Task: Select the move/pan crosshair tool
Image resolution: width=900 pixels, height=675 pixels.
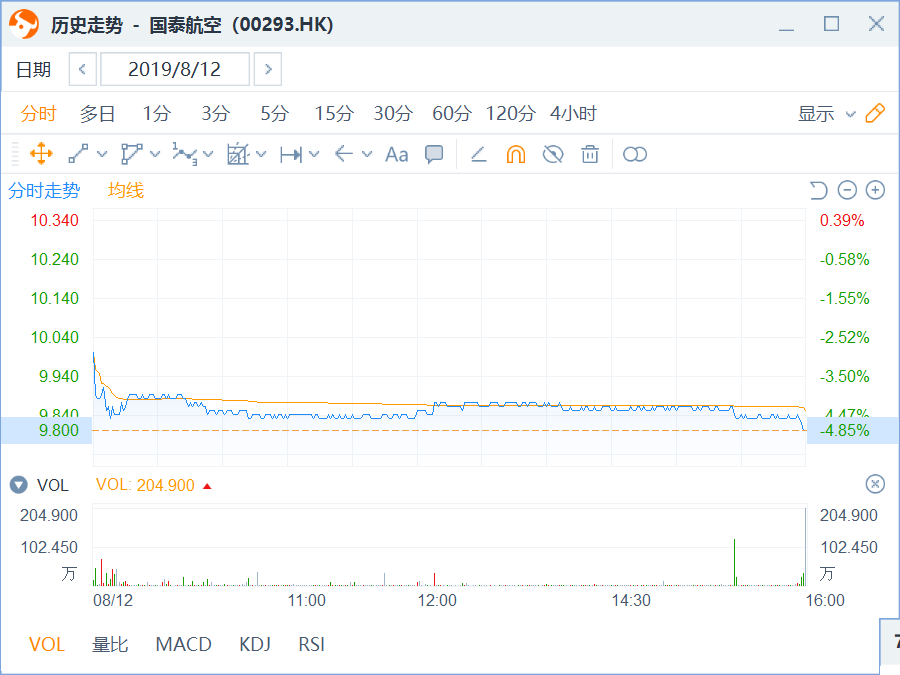Action: click(x=41, y=154)
